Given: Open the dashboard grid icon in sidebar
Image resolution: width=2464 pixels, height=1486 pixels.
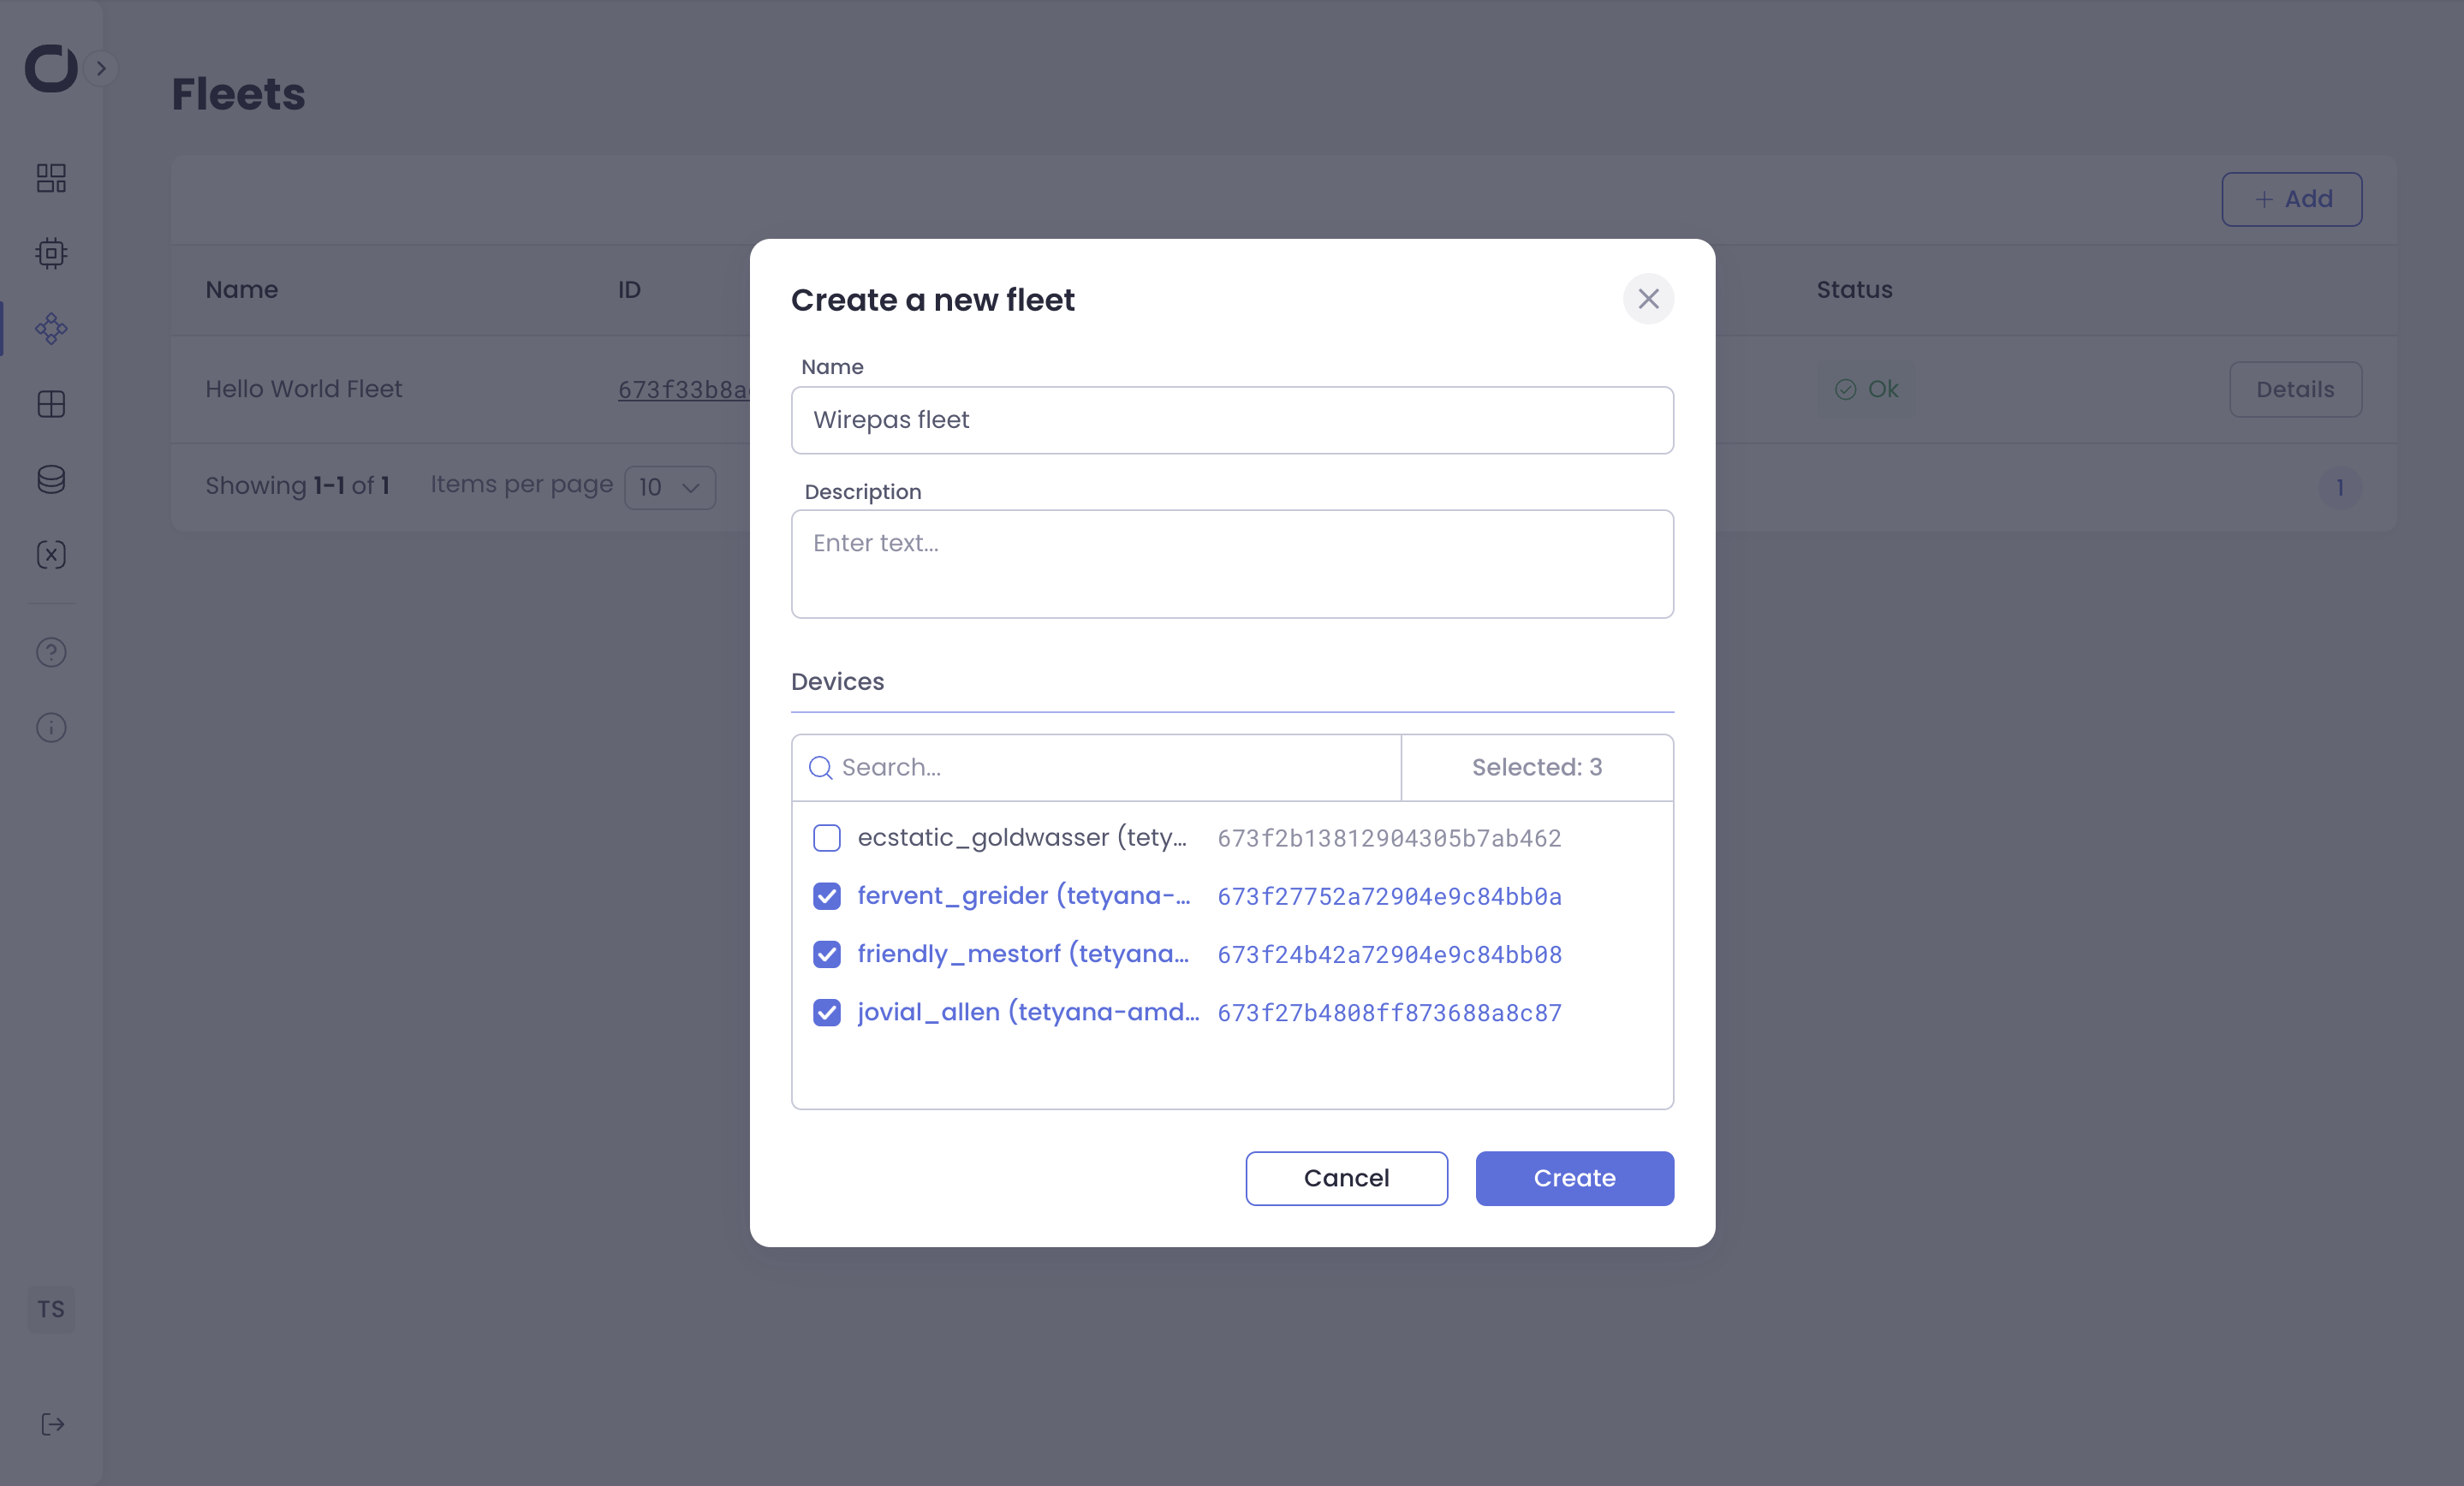Looking at the screenshot, I should click(x=51, y=178).
